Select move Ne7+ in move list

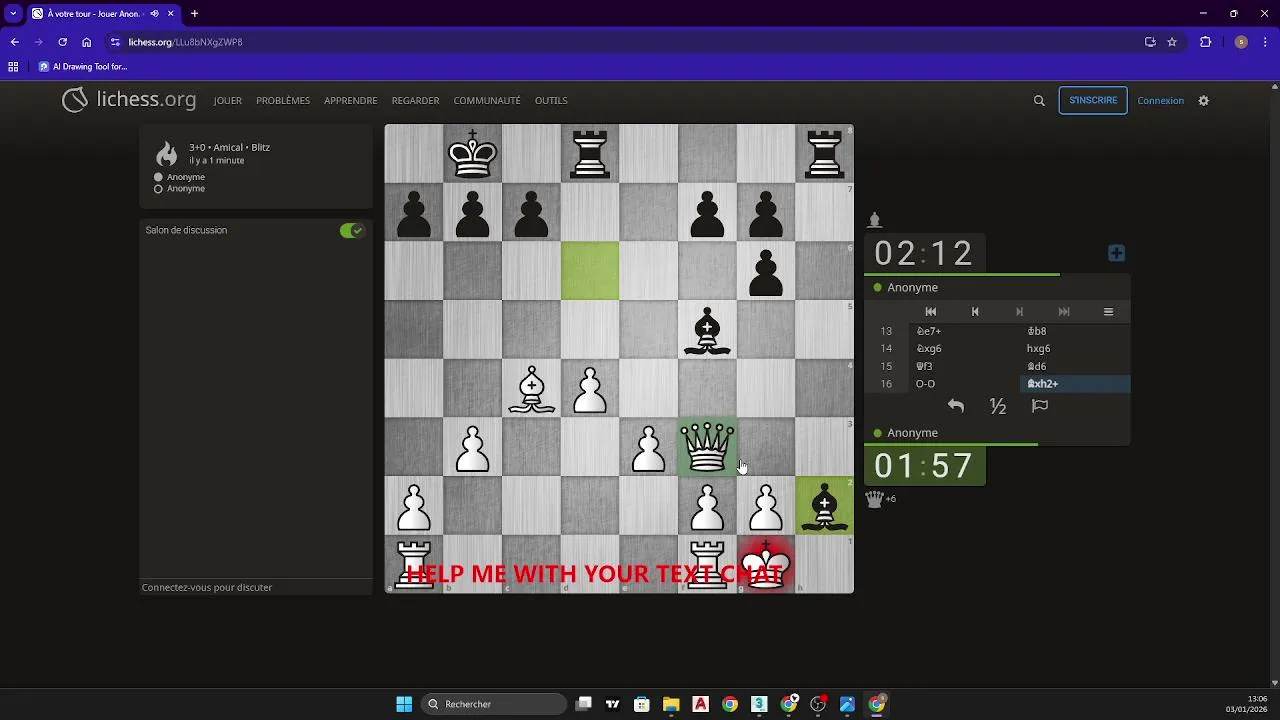tap(965, 331)
